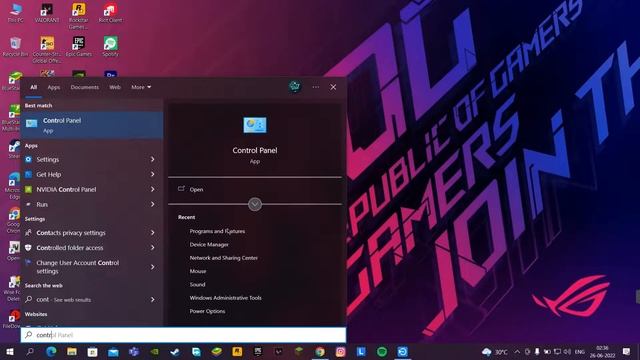640x360 pixels.
Task: Open Riot Client desktop shortcut
Action: (x=110, y=12)
